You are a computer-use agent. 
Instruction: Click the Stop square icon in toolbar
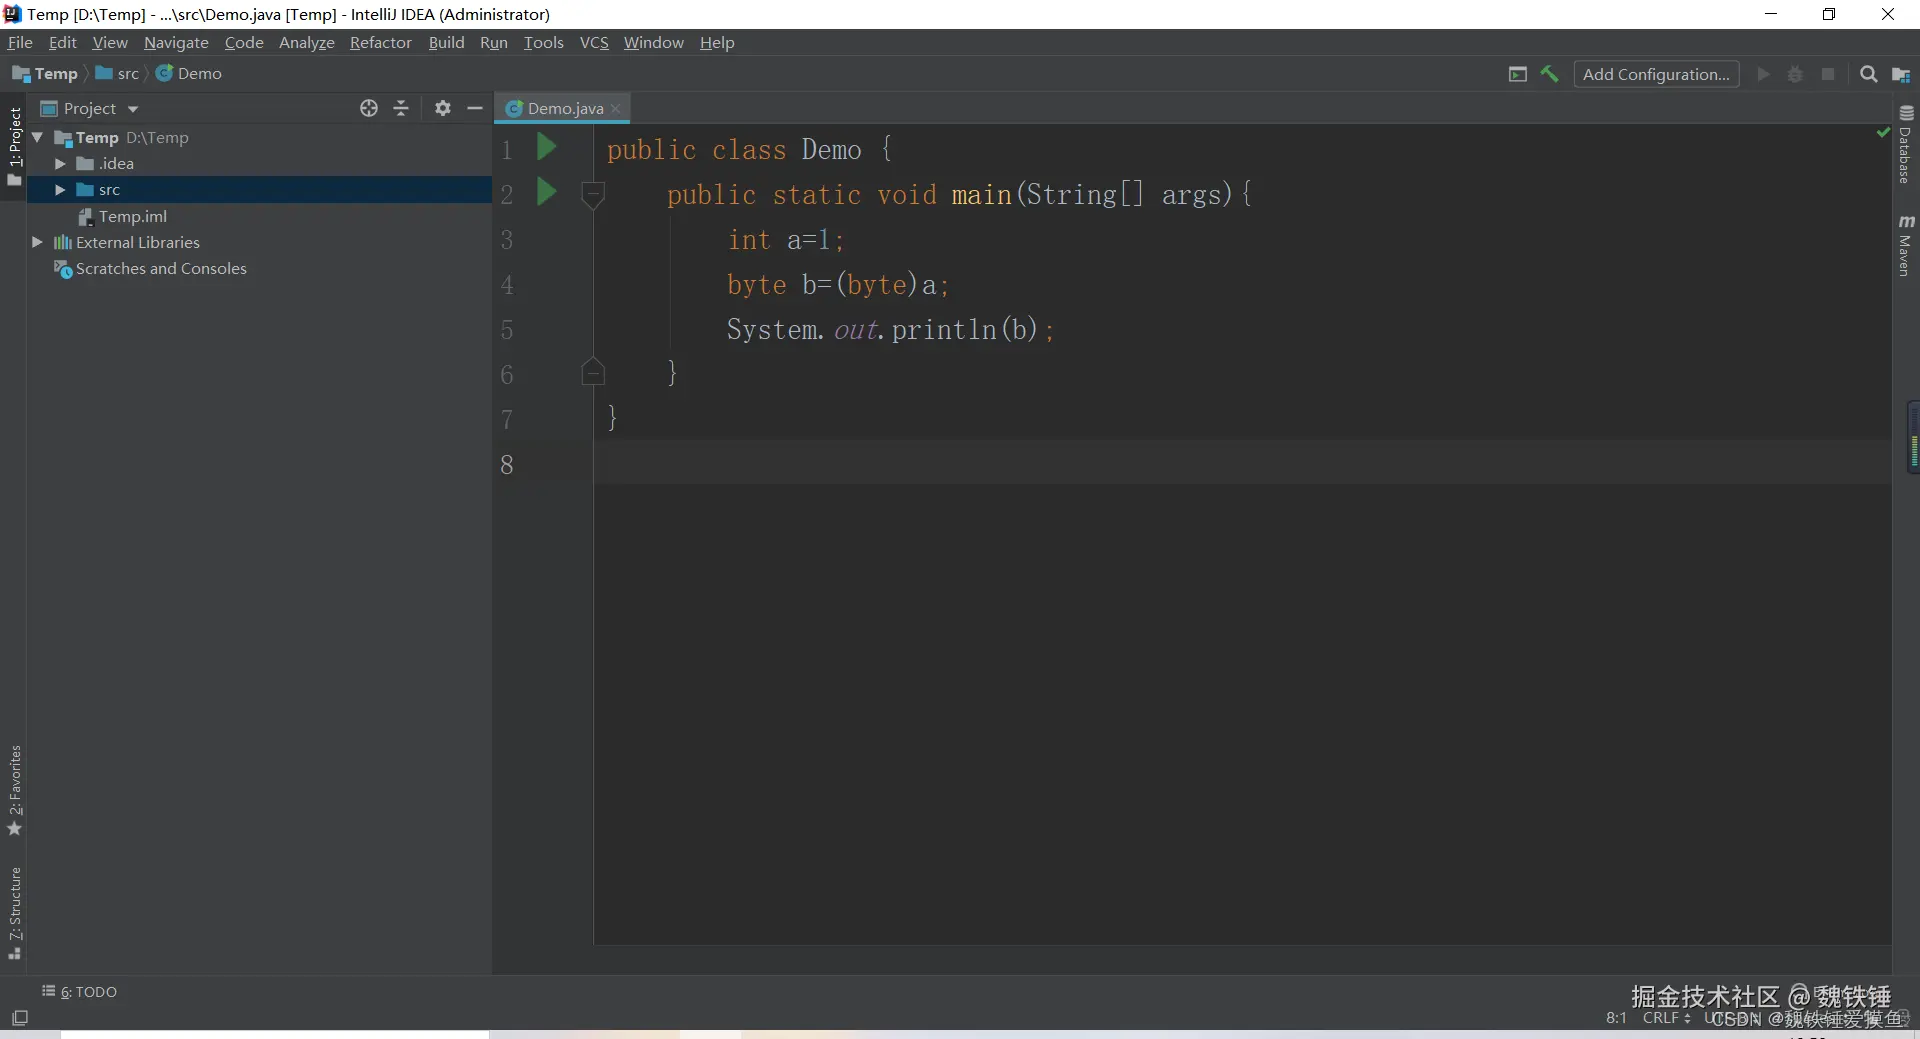point(1828,74)
